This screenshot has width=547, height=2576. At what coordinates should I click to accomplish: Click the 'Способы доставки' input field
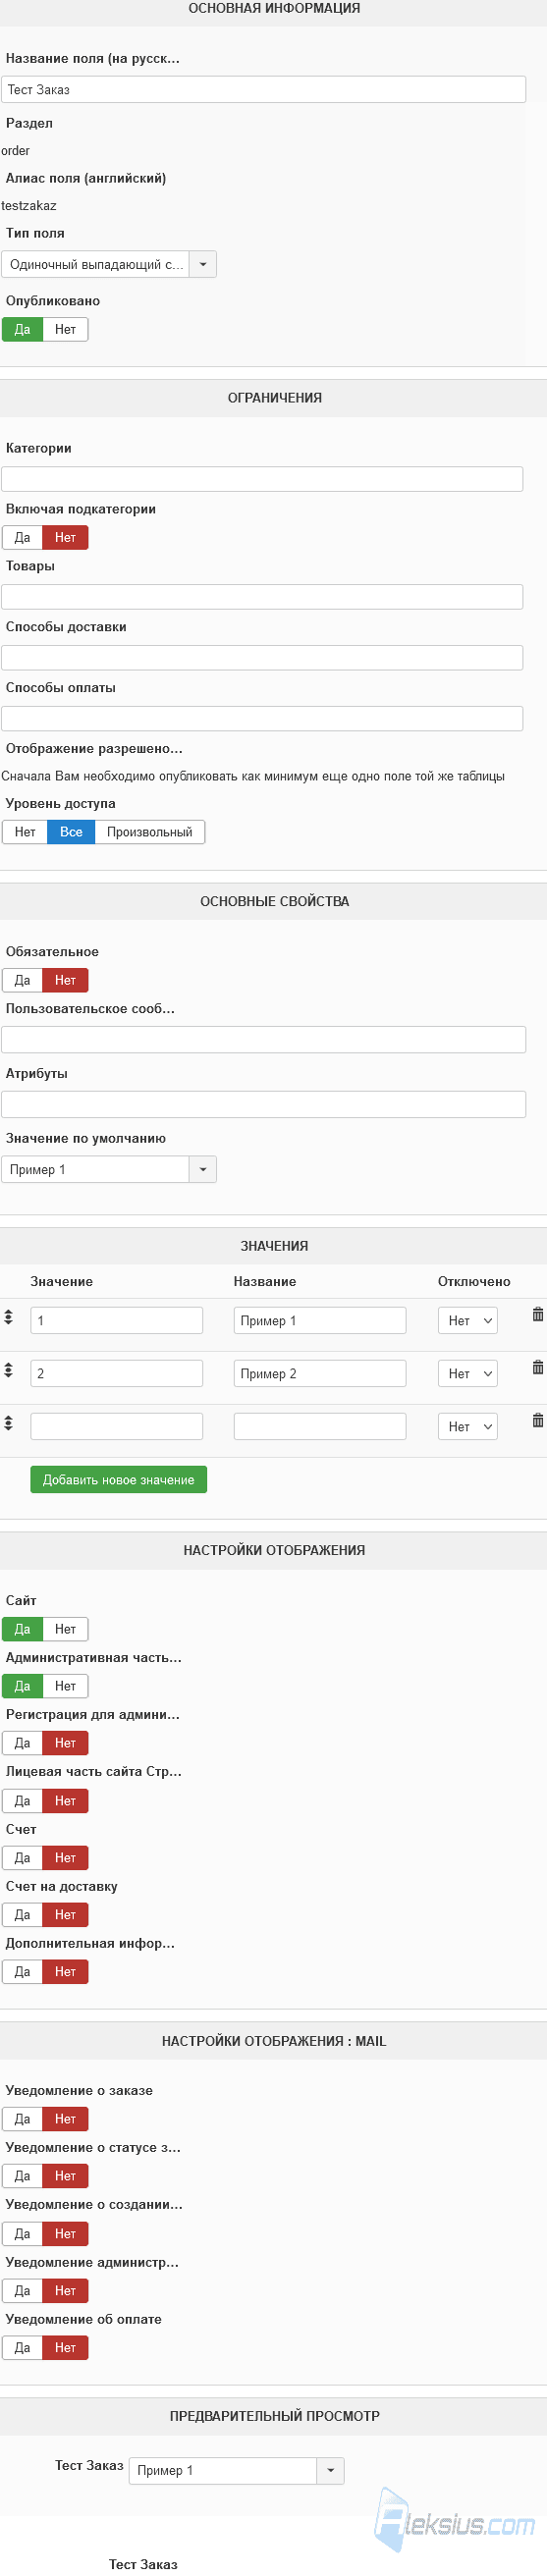(x=262, y=658)
